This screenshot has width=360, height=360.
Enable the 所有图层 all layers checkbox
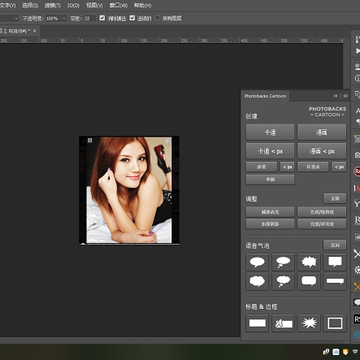[x=157, y=18]
